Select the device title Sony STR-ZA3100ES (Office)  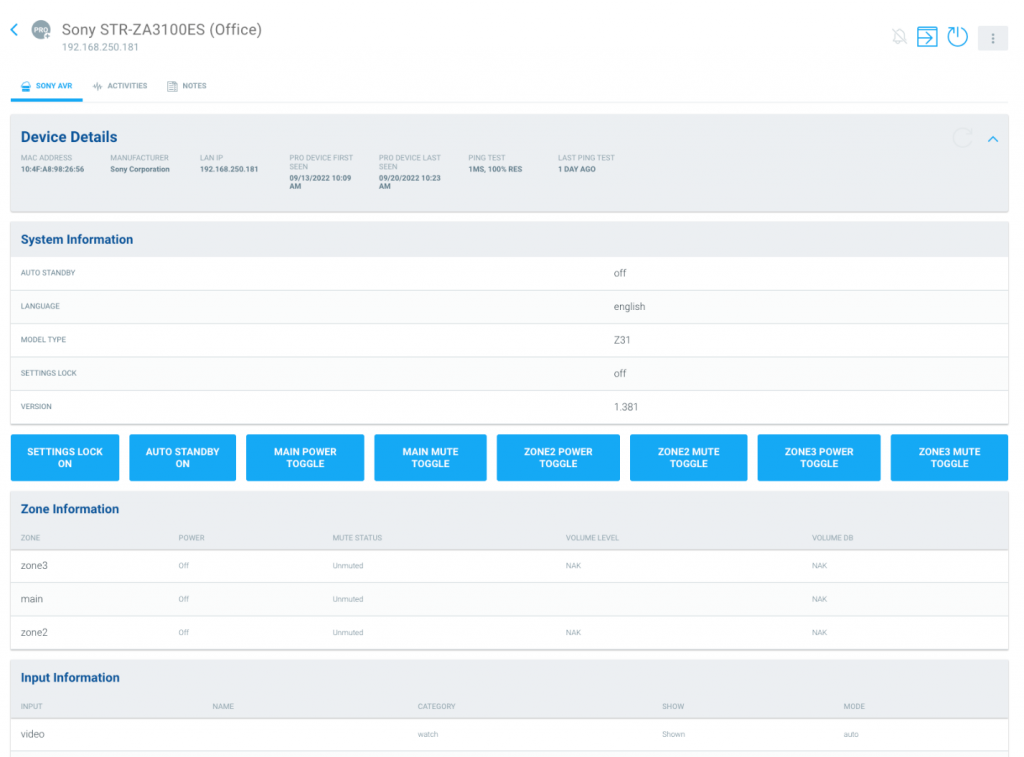tap(161, 29)
